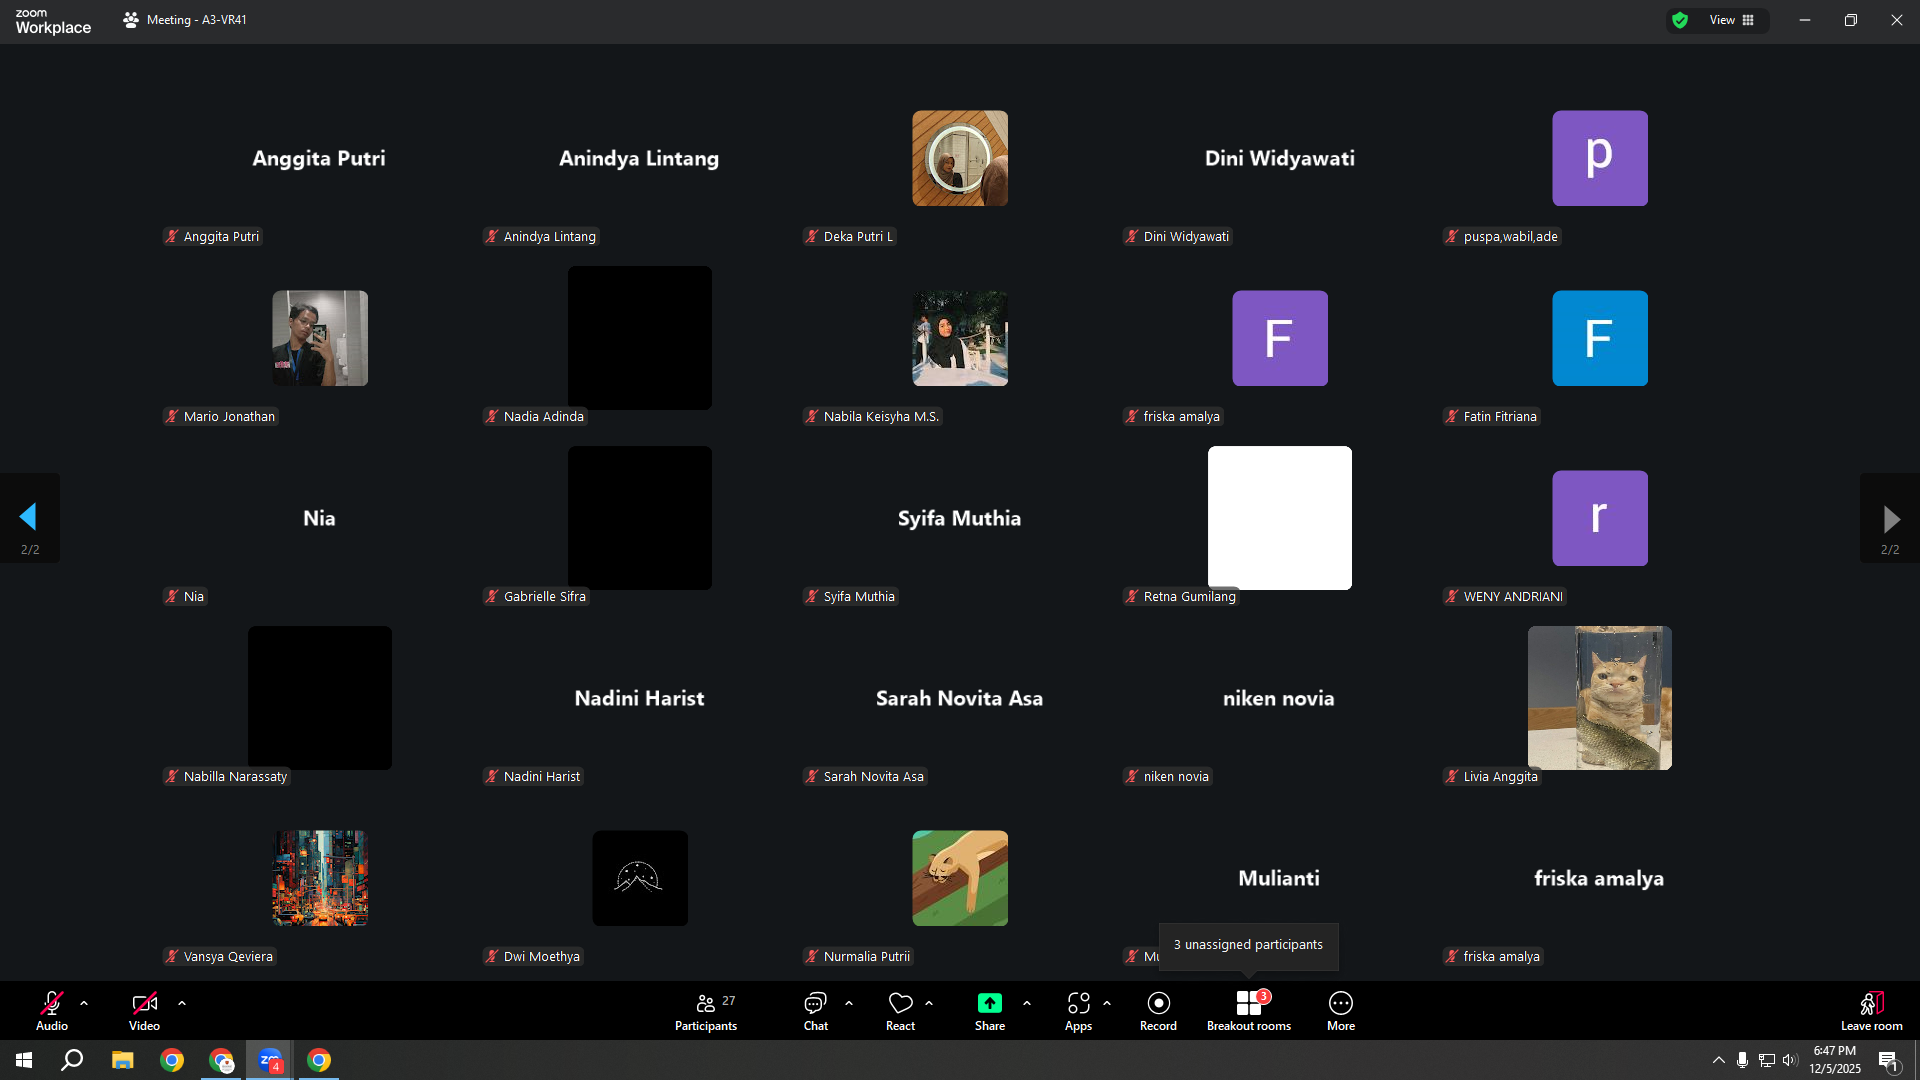The width and height of the screenshot is (1920, 1080).
Task: Click the Zoom Workplace logo
Action: 53,21
